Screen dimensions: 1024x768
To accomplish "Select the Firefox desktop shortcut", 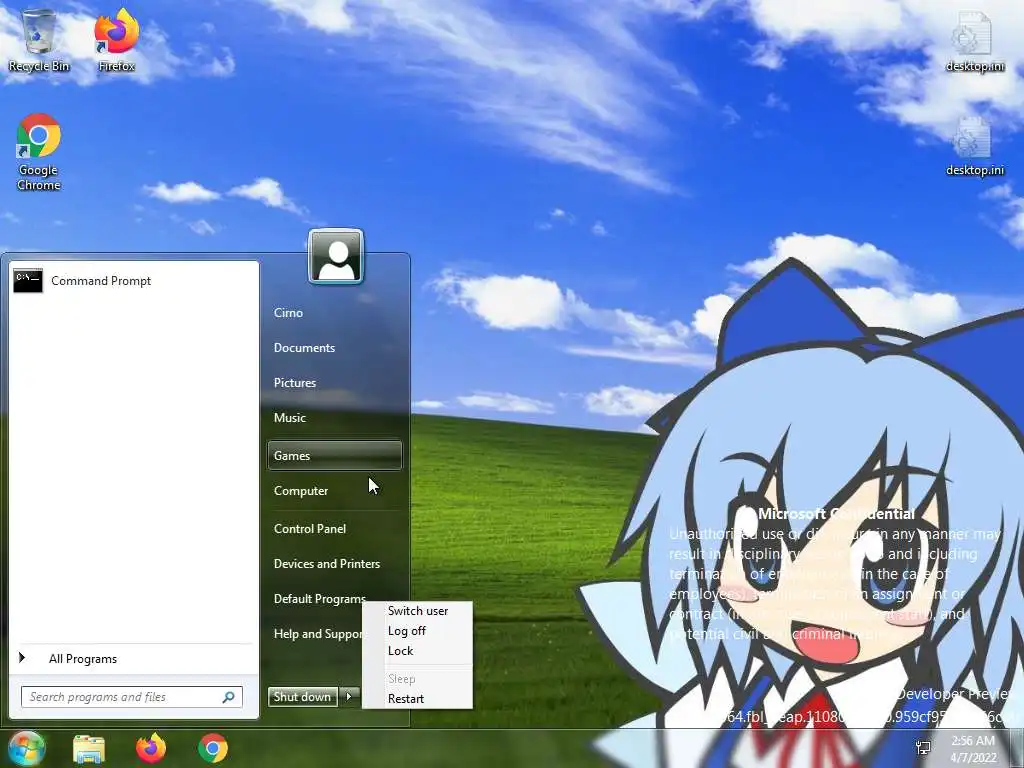I will pos(116,39).
